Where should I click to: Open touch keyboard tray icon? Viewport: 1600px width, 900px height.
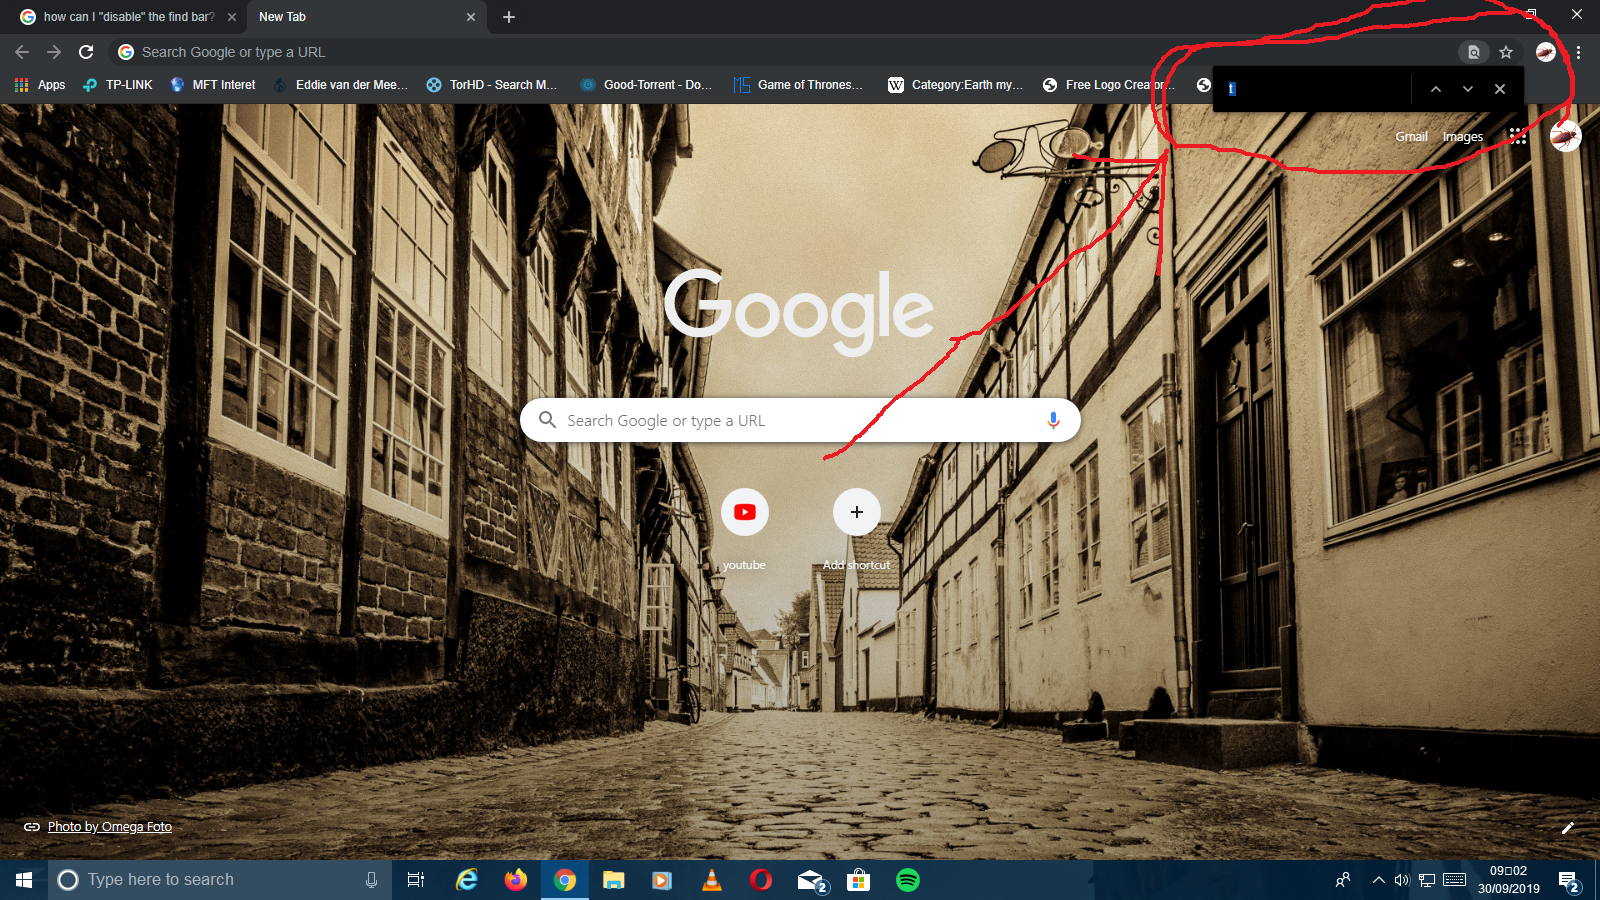click(1455, 880)
